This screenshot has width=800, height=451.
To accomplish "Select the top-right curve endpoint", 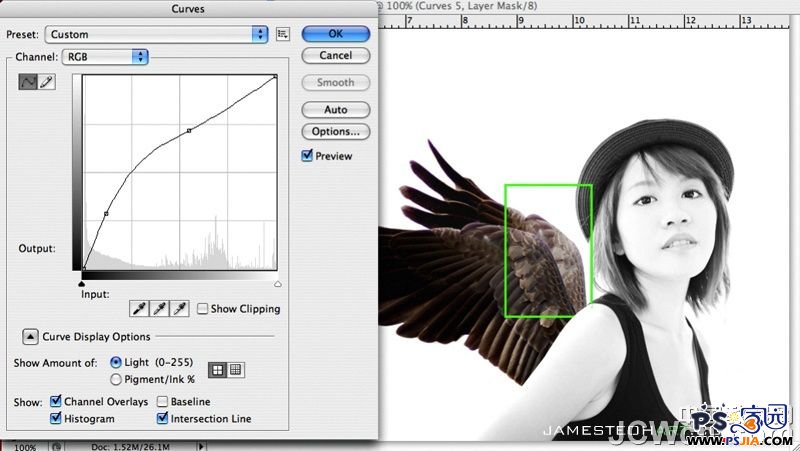I will [276, 77].
